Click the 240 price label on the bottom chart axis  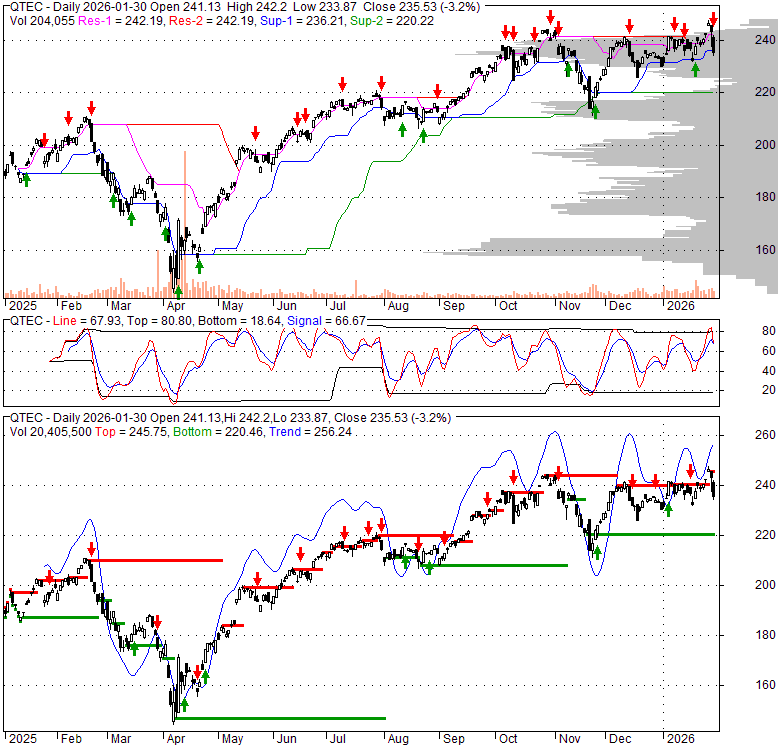point(765,485)
